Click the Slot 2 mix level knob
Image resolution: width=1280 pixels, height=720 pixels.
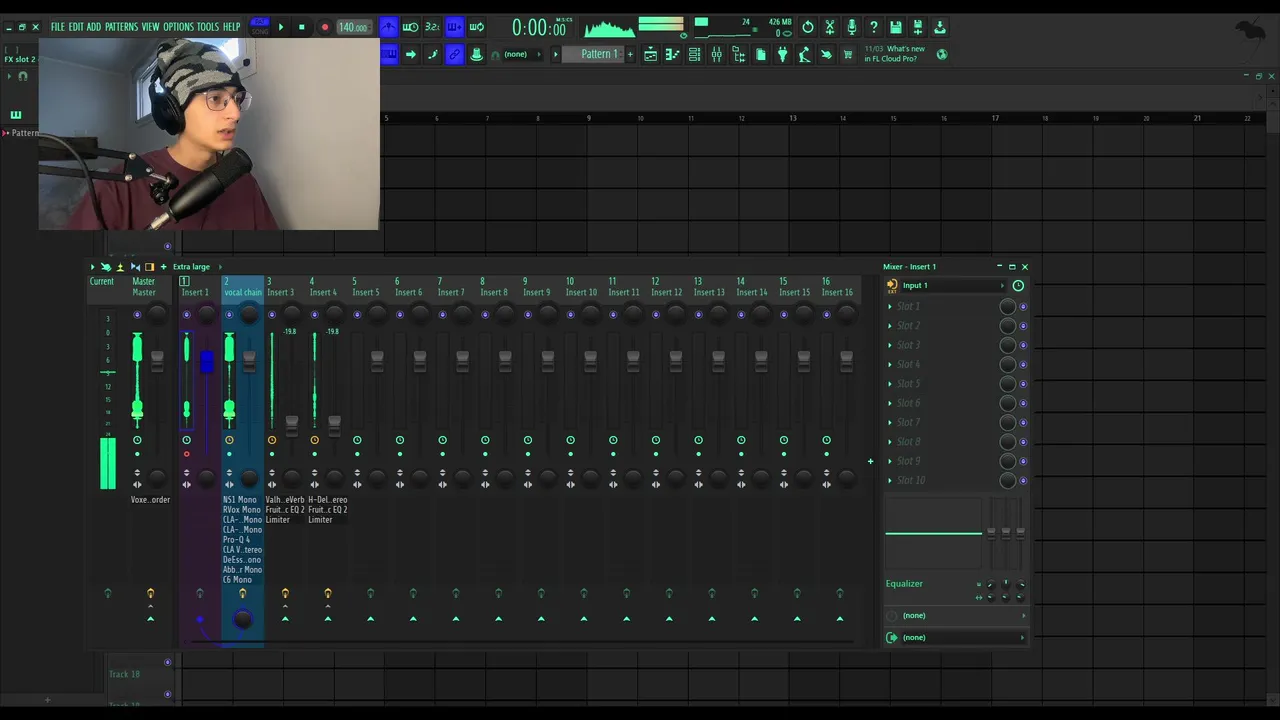point(1008,326)
